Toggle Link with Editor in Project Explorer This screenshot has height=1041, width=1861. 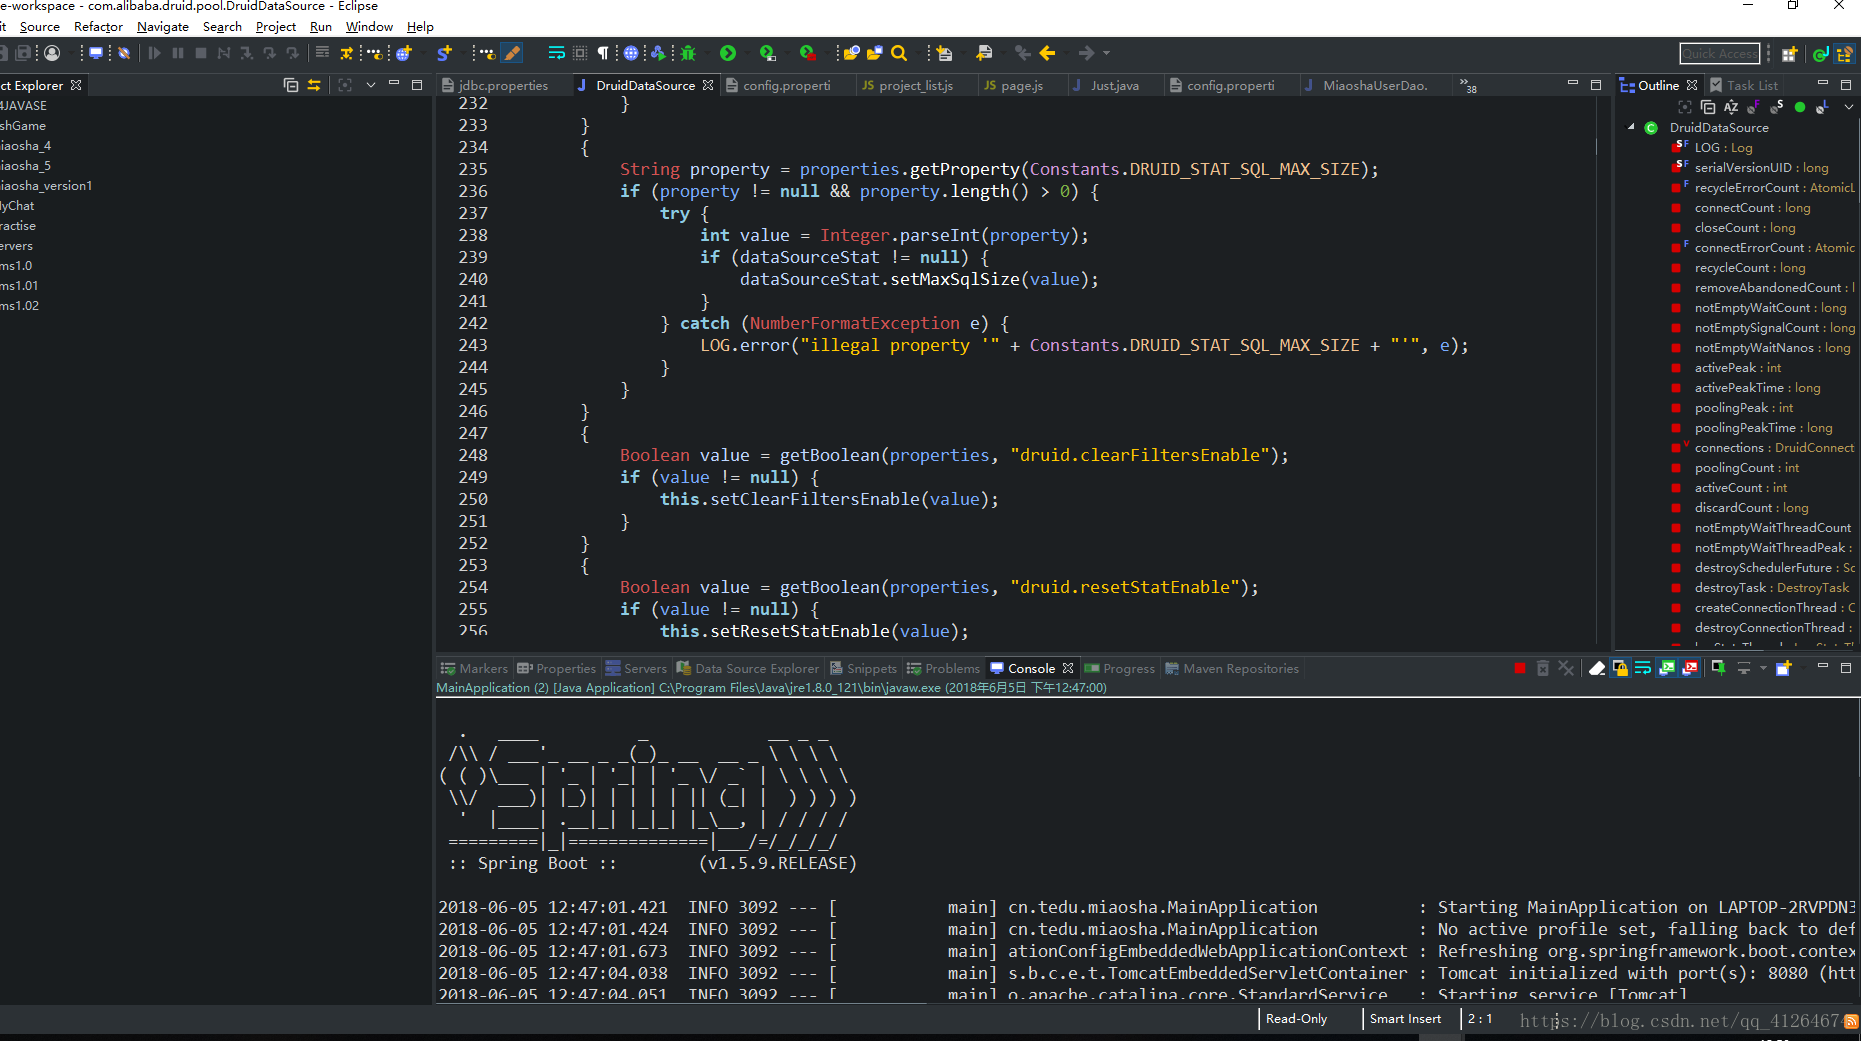[x=314, y=85]
